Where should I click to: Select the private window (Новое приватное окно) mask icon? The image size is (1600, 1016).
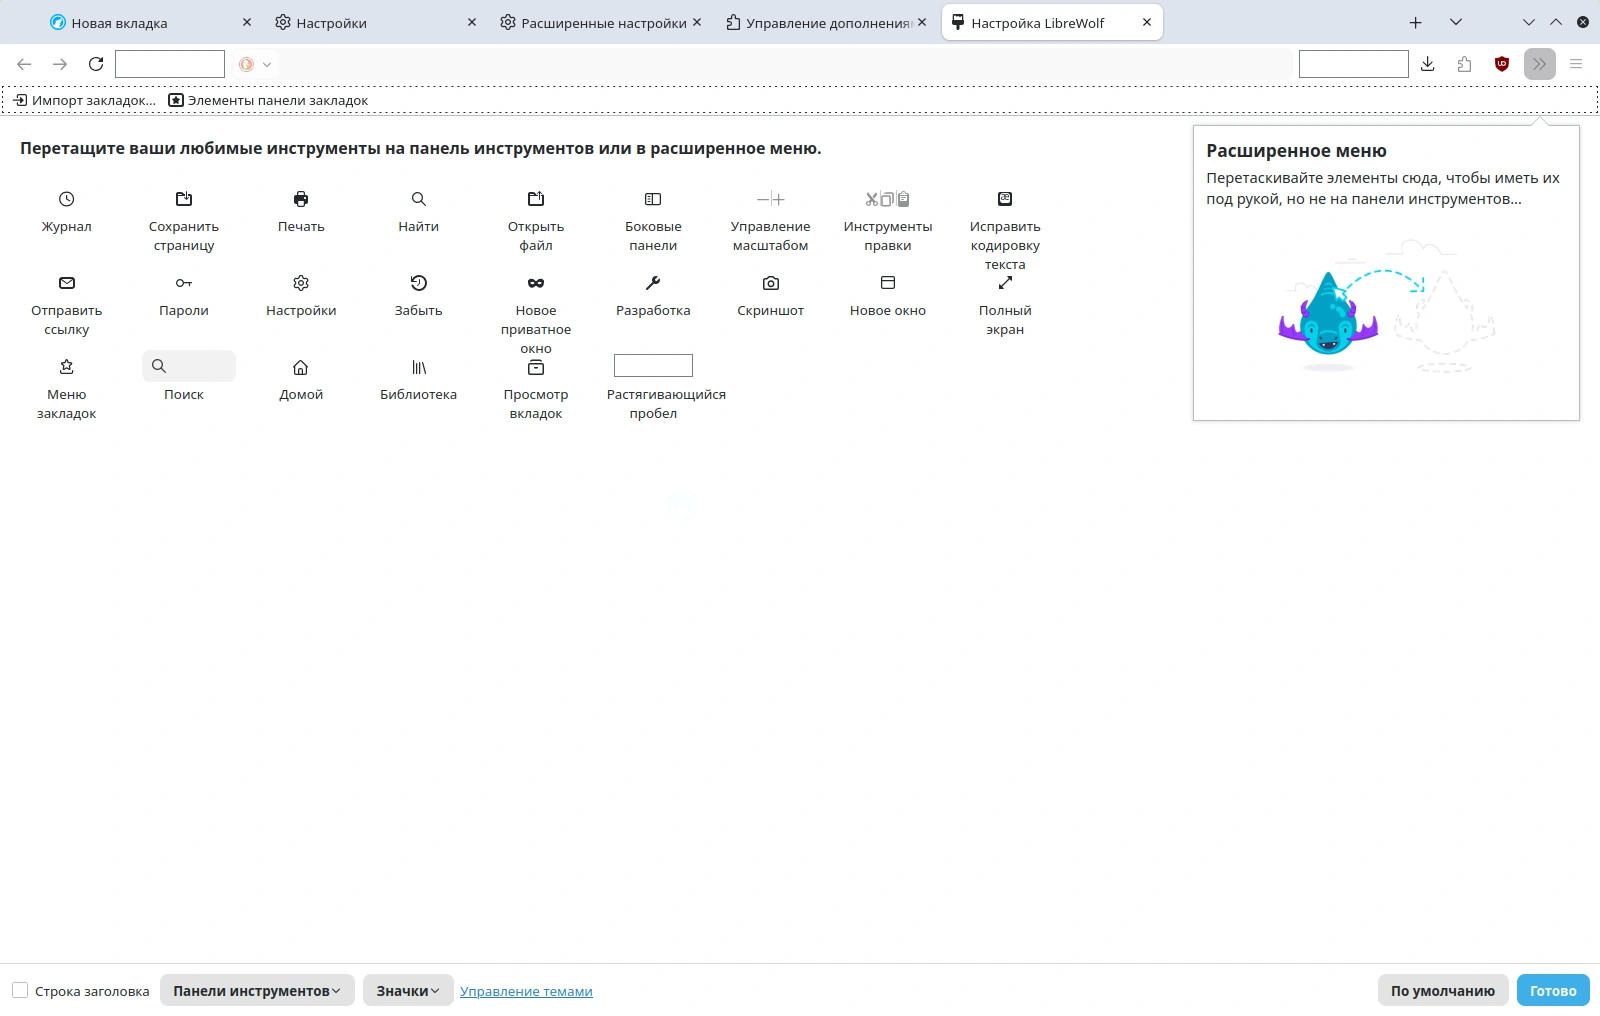536,283
